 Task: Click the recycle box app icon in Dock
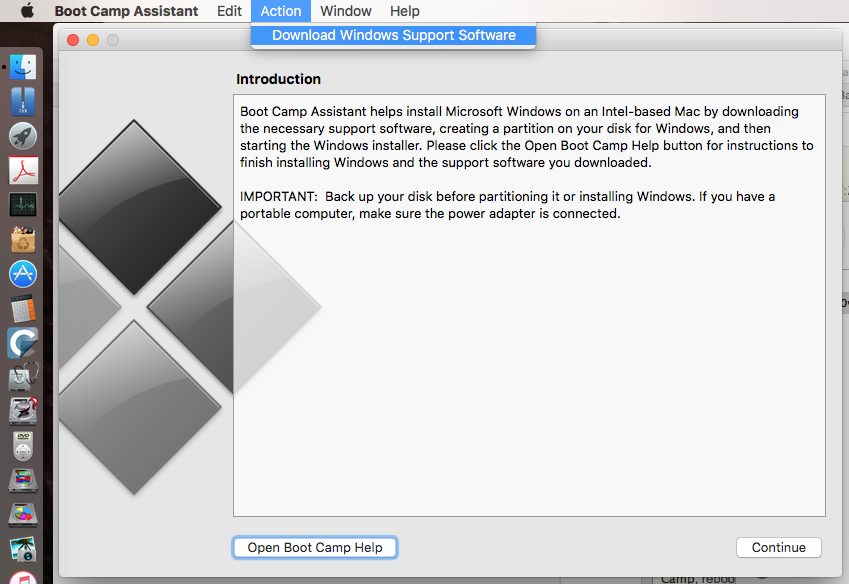coord(23,239)
